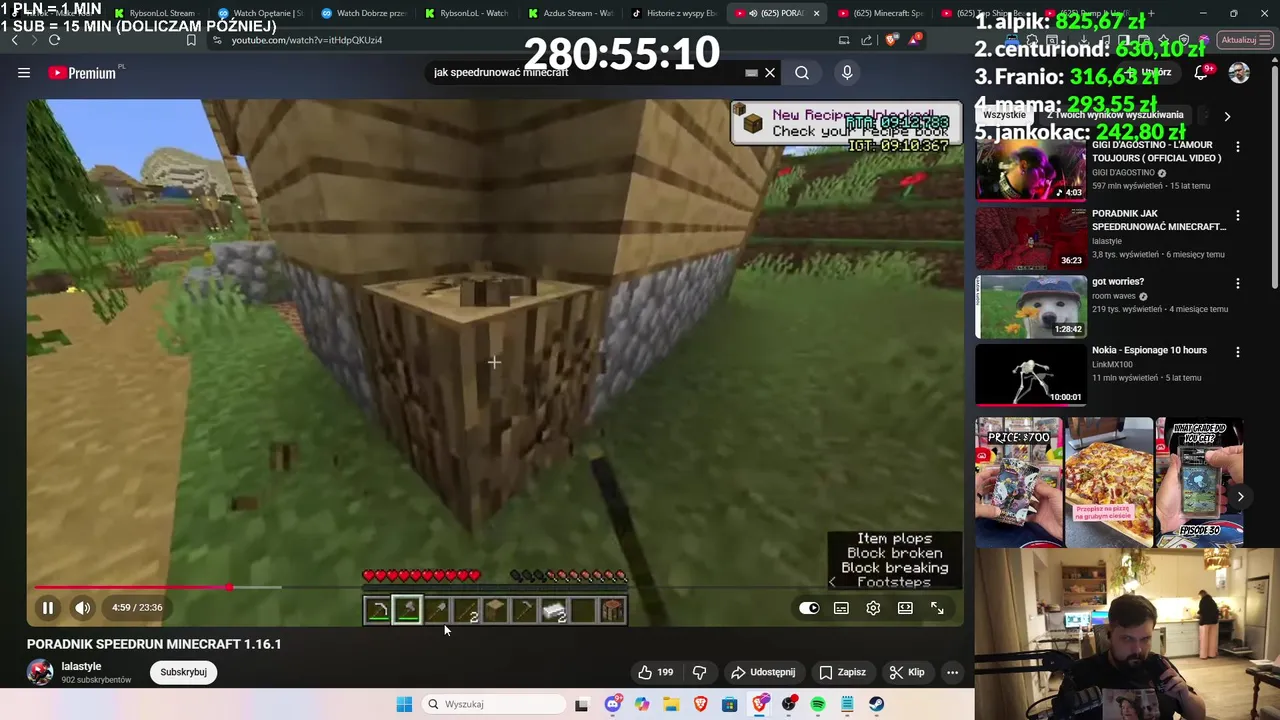Open options for Nokia Espionage video
The height and width of the screenshot is (720, 1280).
pos(1238,352)
